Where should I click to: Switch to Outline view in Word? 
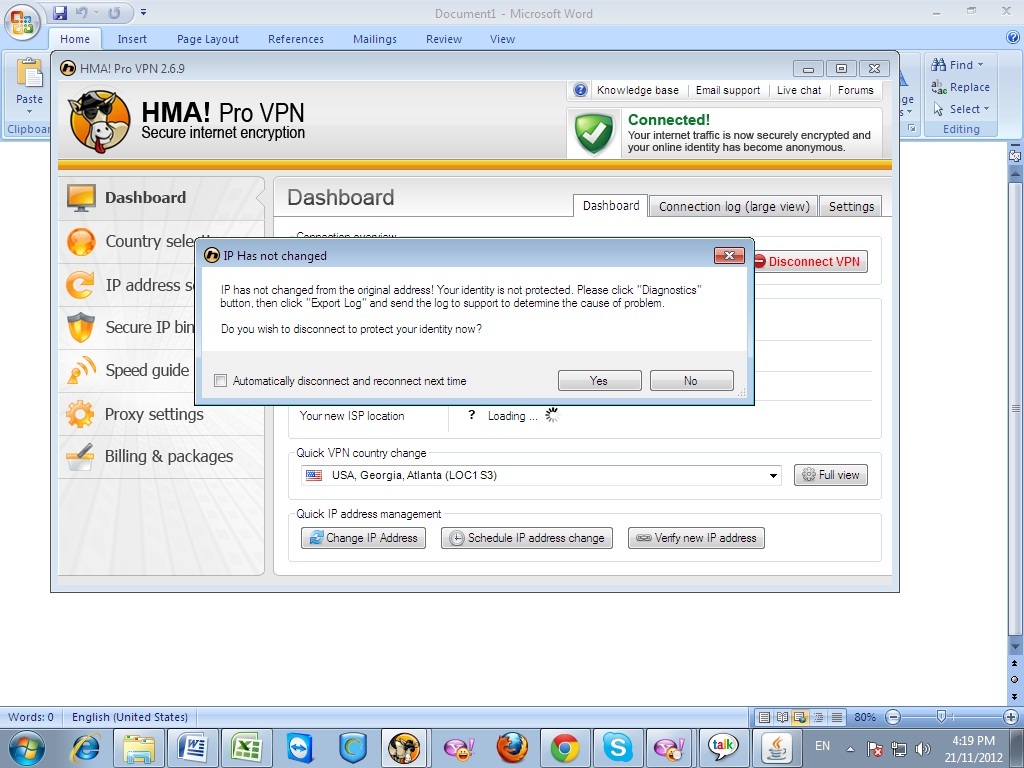tap(818, 717)
